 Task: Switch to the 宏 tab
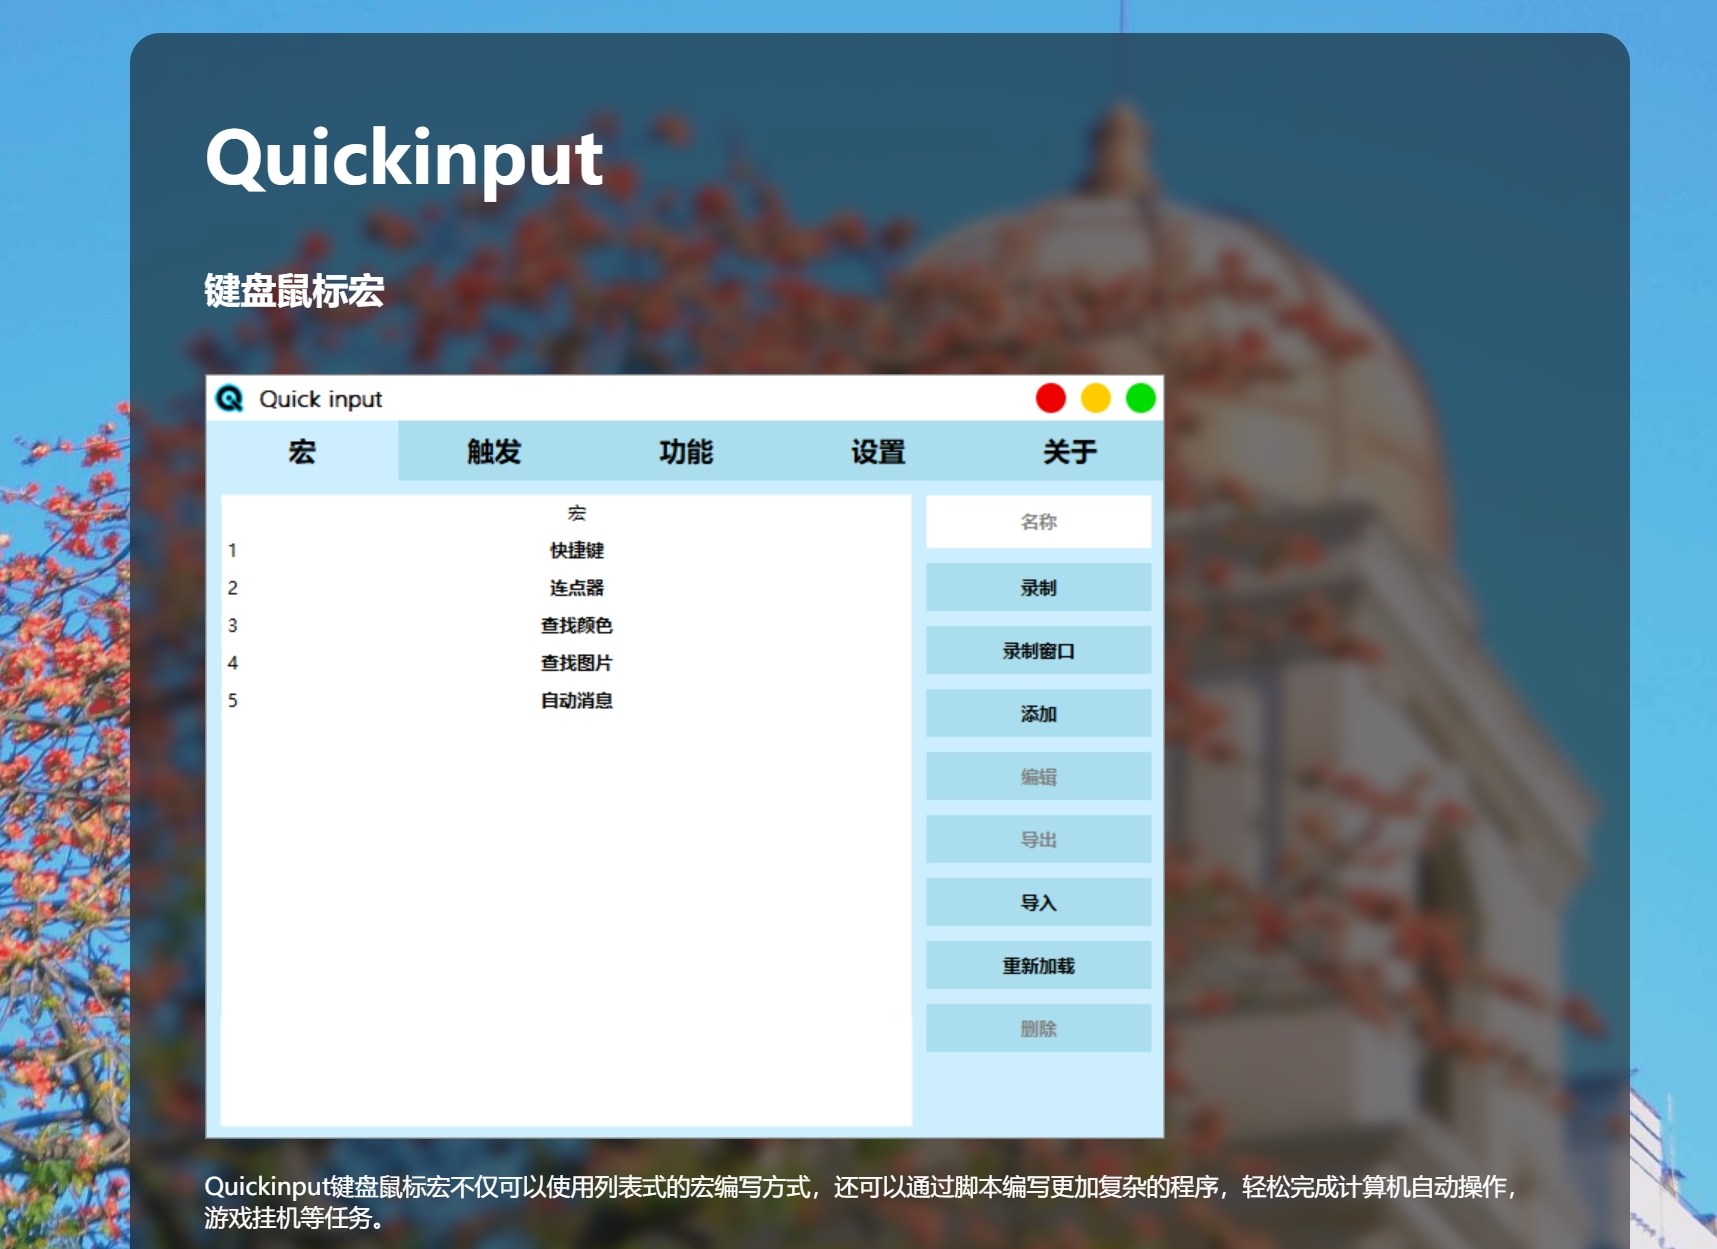coord(302,451)
